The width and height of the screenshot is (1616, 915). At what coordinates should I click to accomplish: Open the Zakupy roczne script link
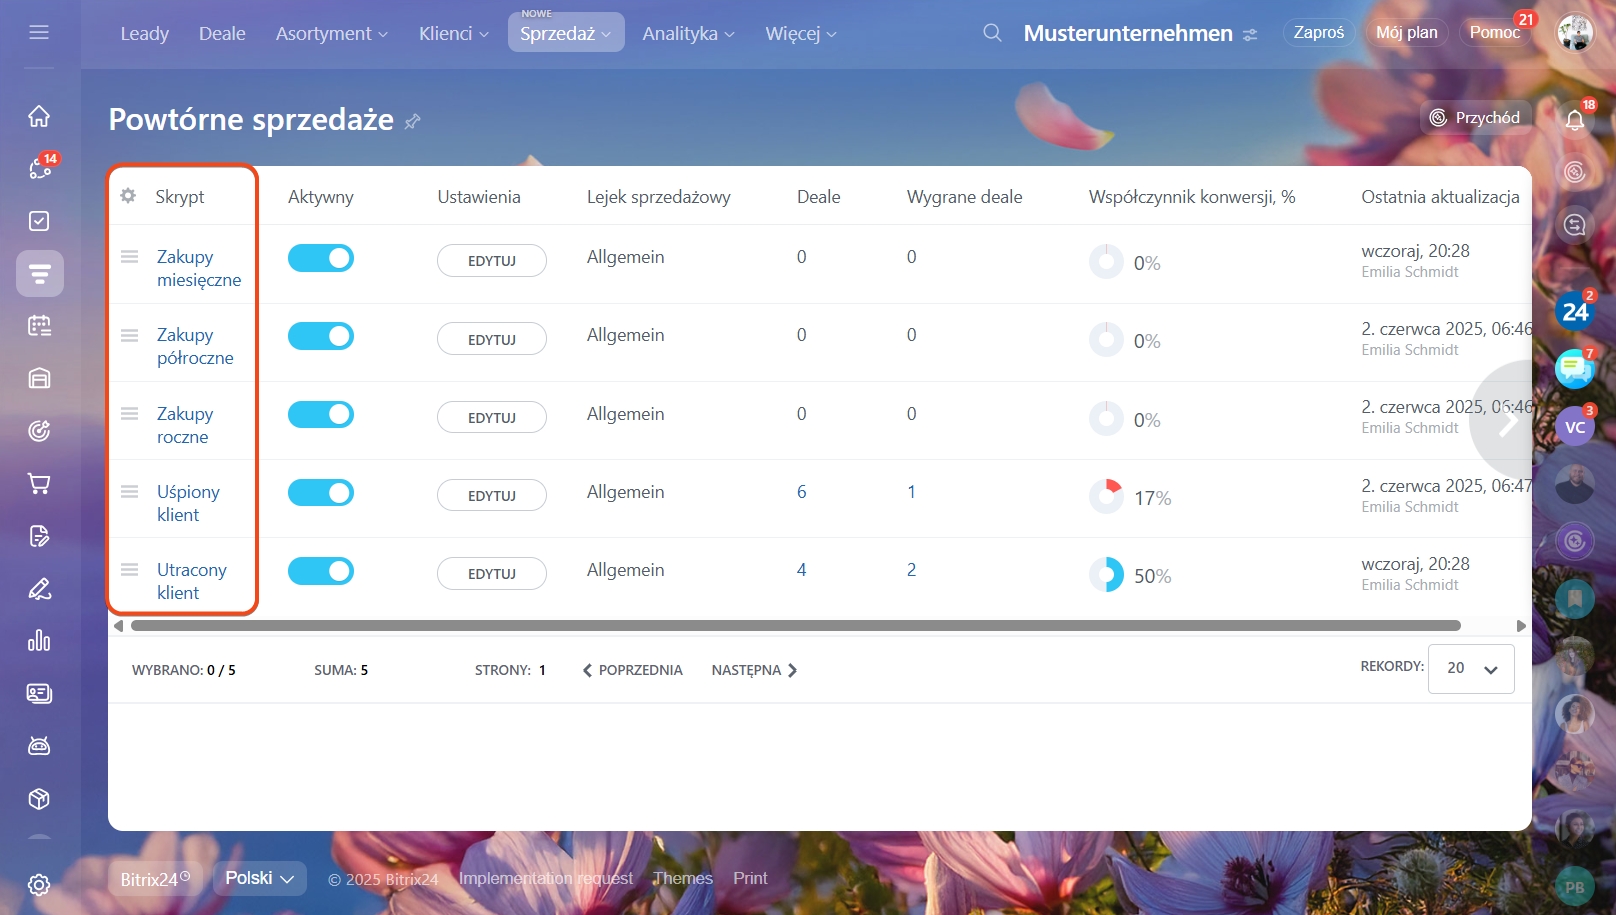coord(184,425)
